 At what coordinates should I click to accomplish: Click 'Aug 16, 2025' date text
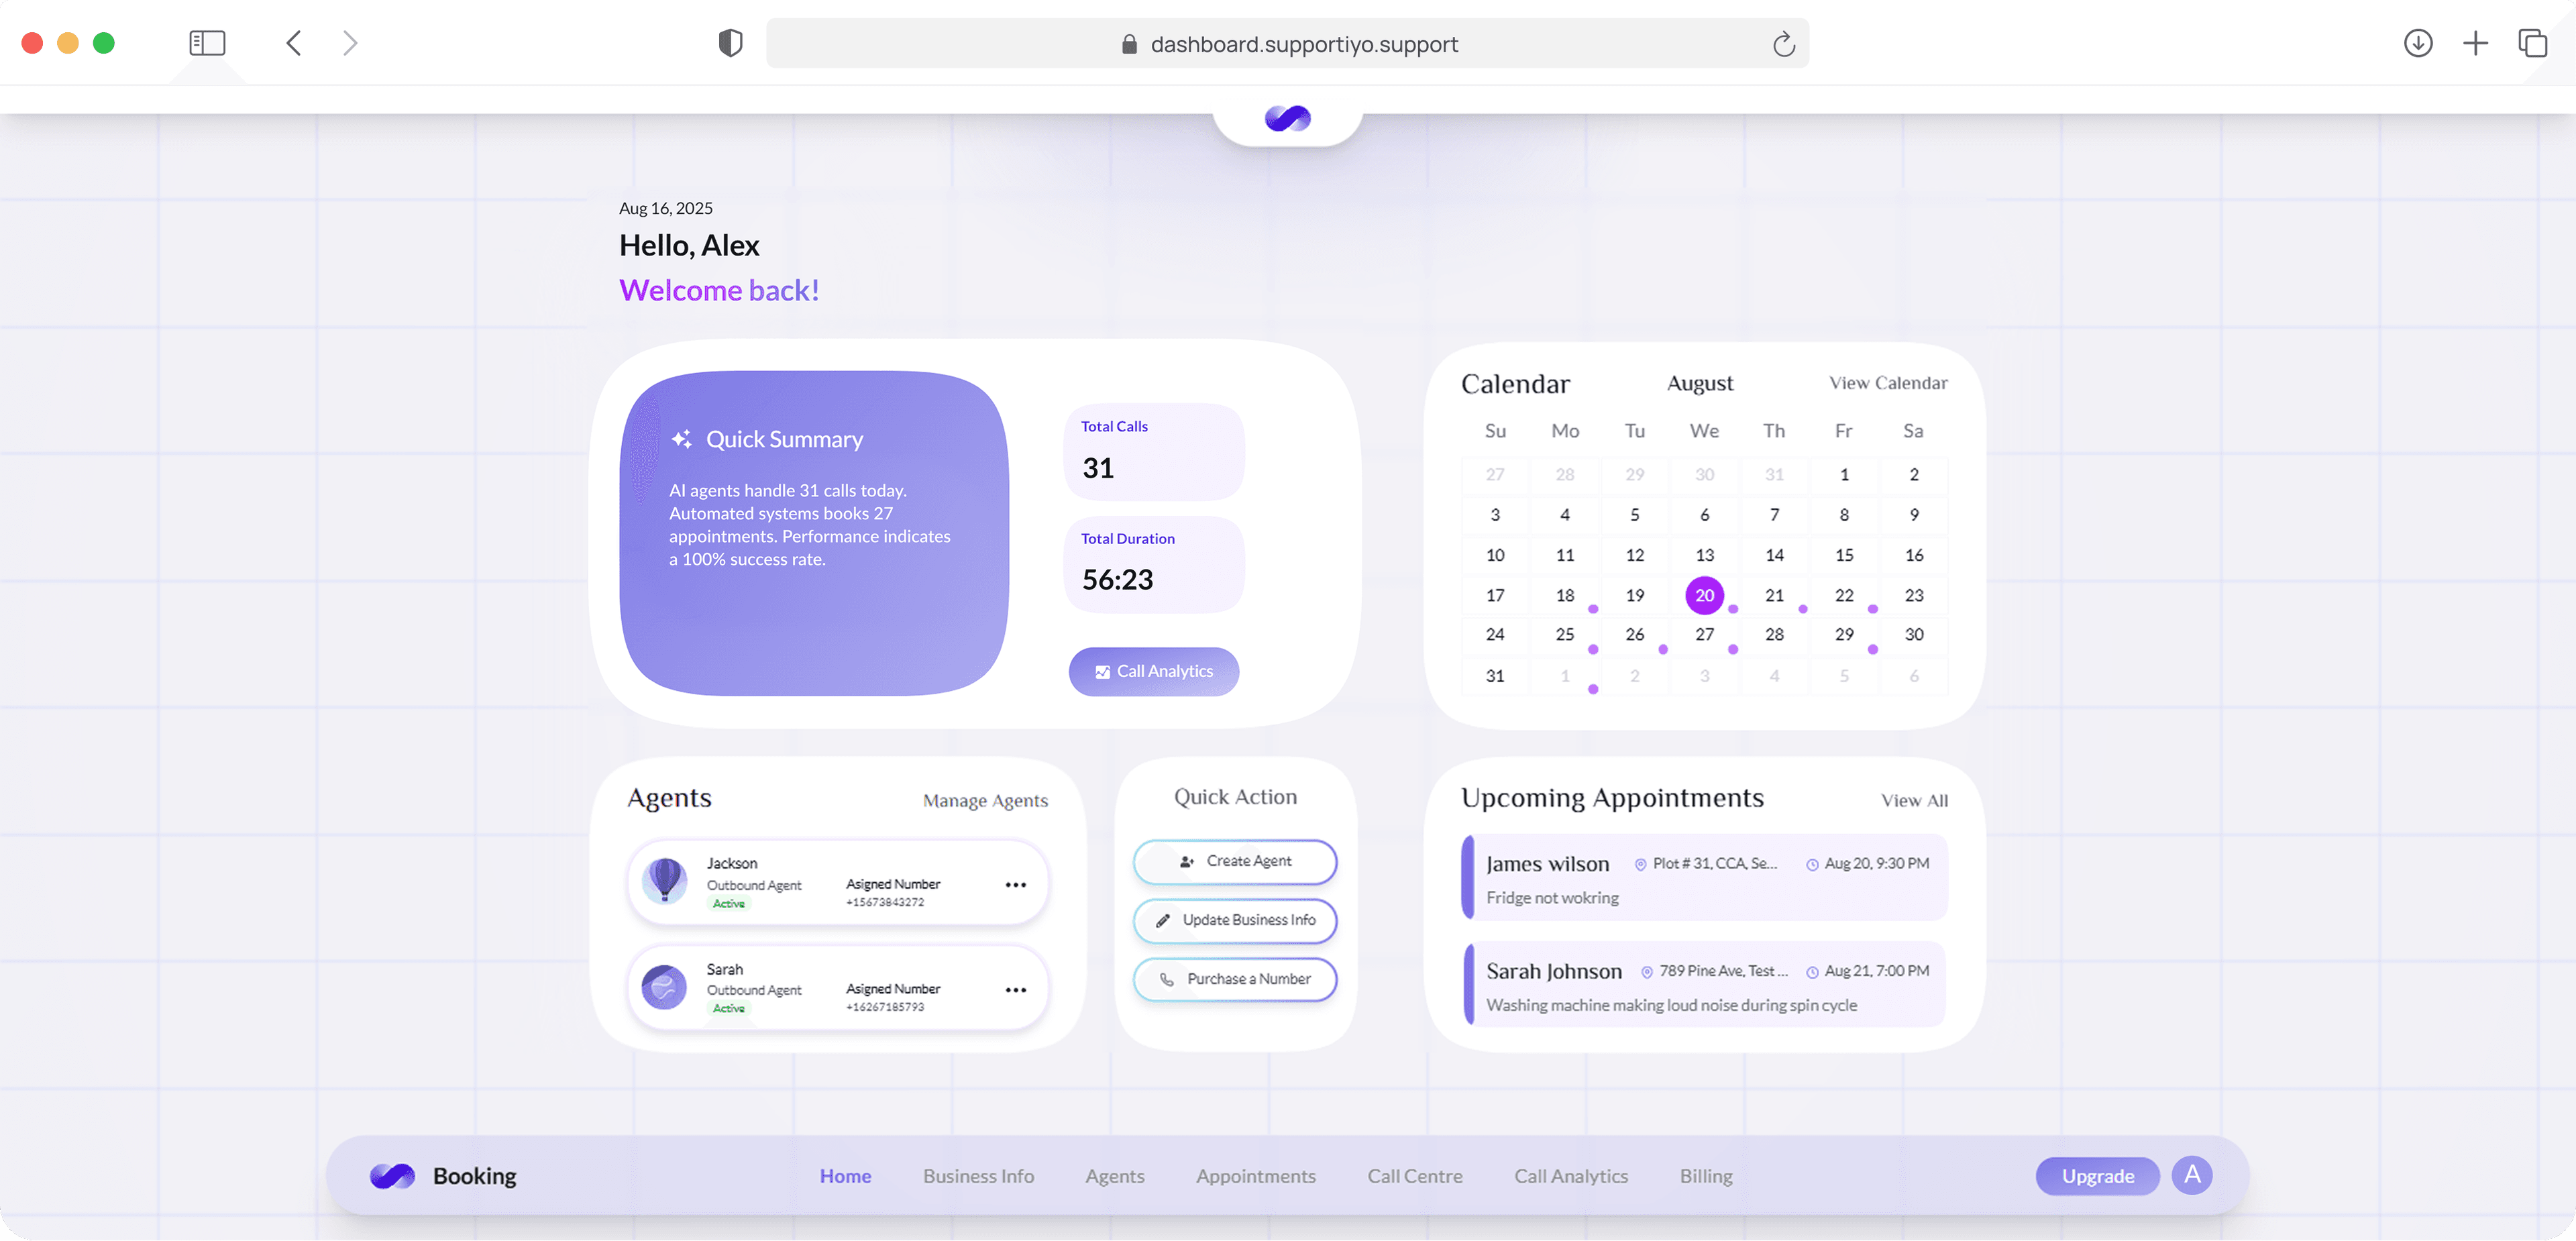(x=665, y=209)
